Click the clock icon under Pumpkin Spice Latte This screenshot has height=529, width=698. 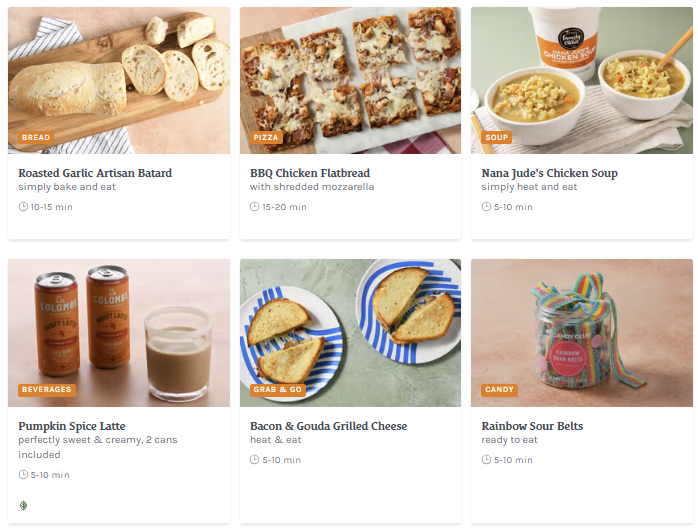(23, 475)
